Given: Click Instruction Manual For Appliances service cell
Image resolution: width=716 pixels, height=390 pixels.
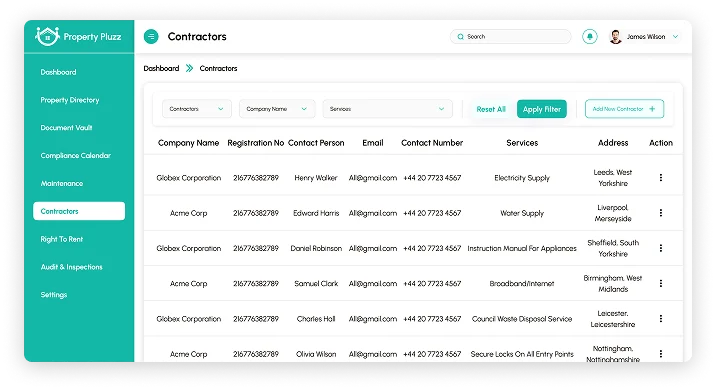Looking at the screenshot, I should 522,248.
